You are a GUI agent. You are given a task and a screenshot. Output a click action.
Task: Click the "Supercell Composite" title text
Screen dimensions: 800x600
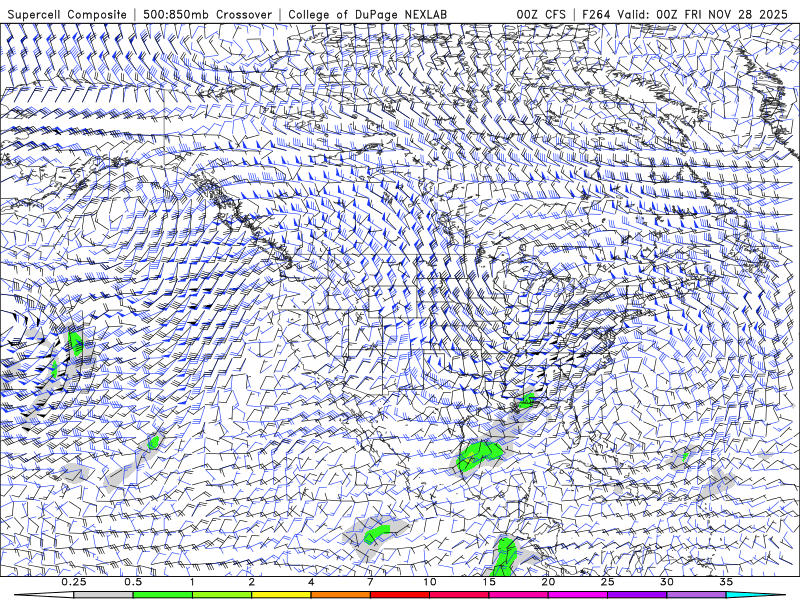click(67, 14)
